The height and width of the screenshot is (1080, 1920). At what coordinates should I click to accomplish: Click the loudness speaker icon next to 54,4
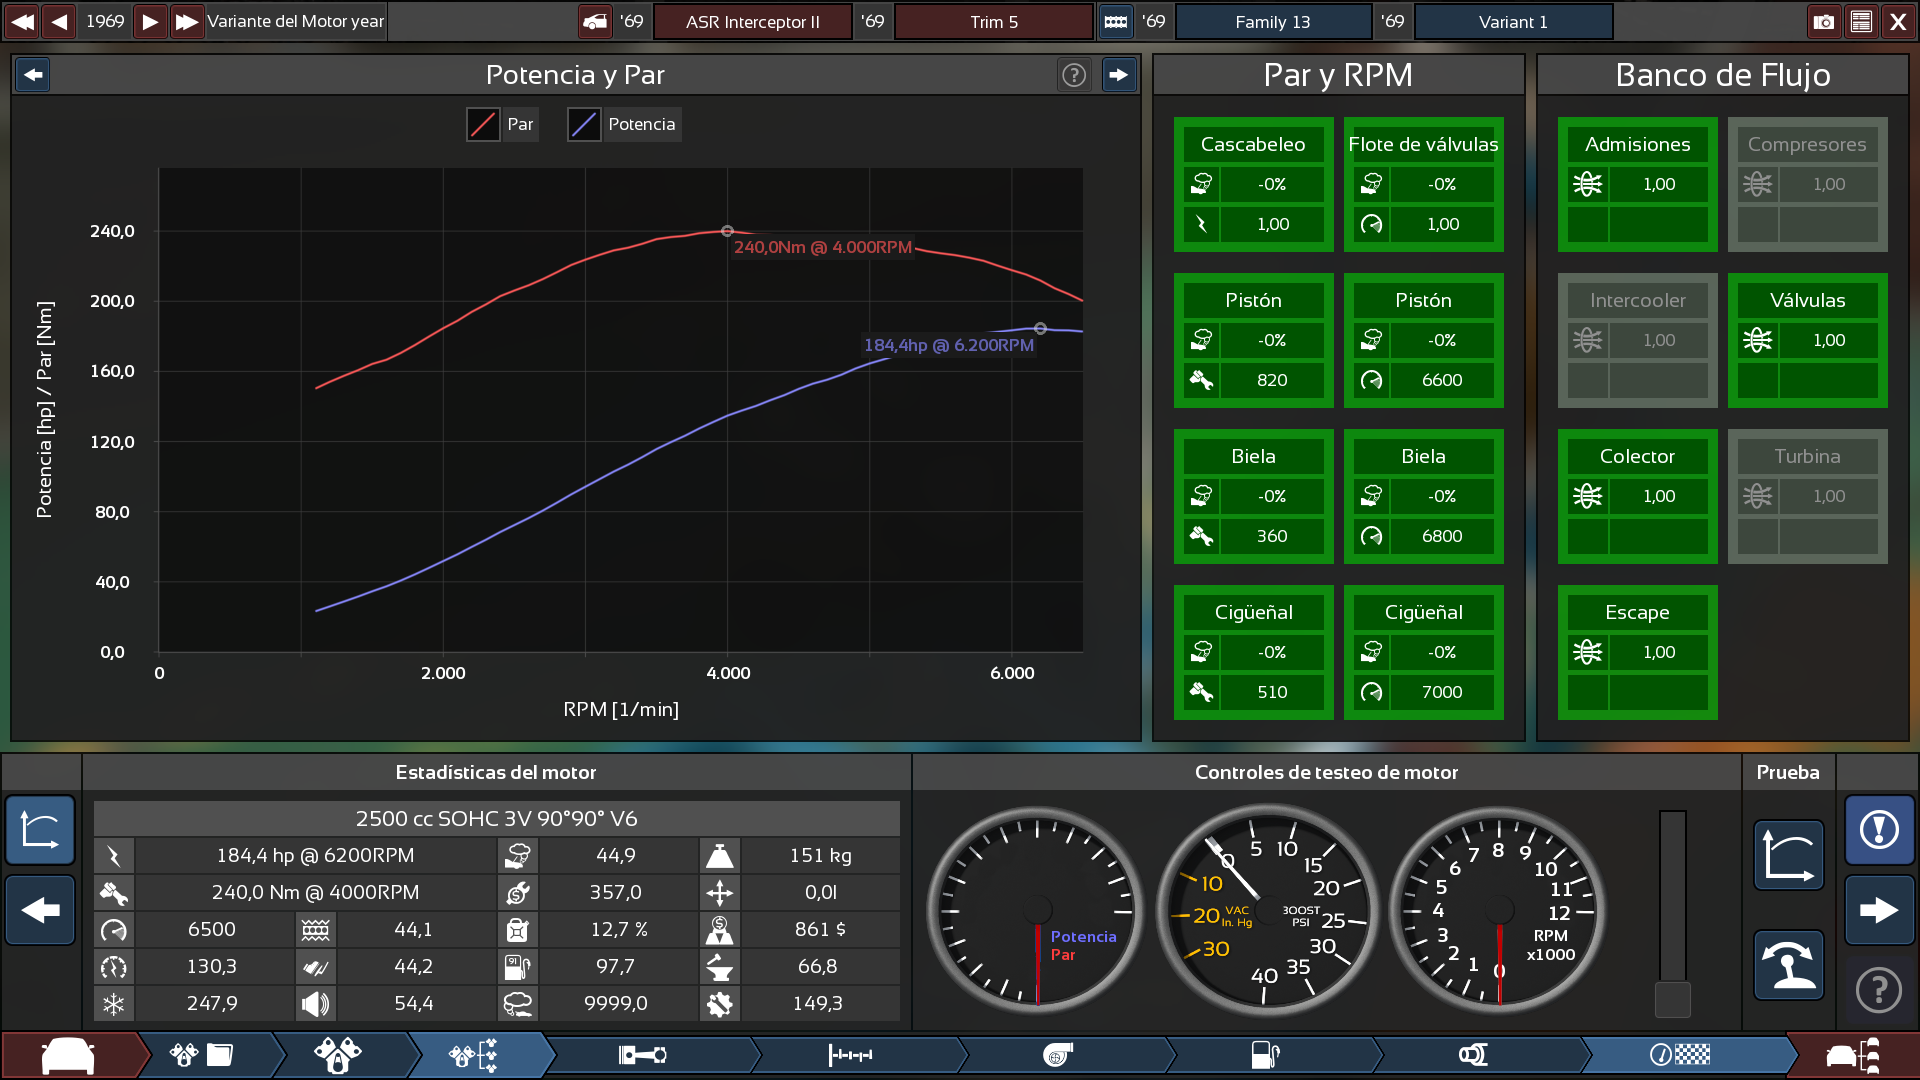[x=315, y=1004]
